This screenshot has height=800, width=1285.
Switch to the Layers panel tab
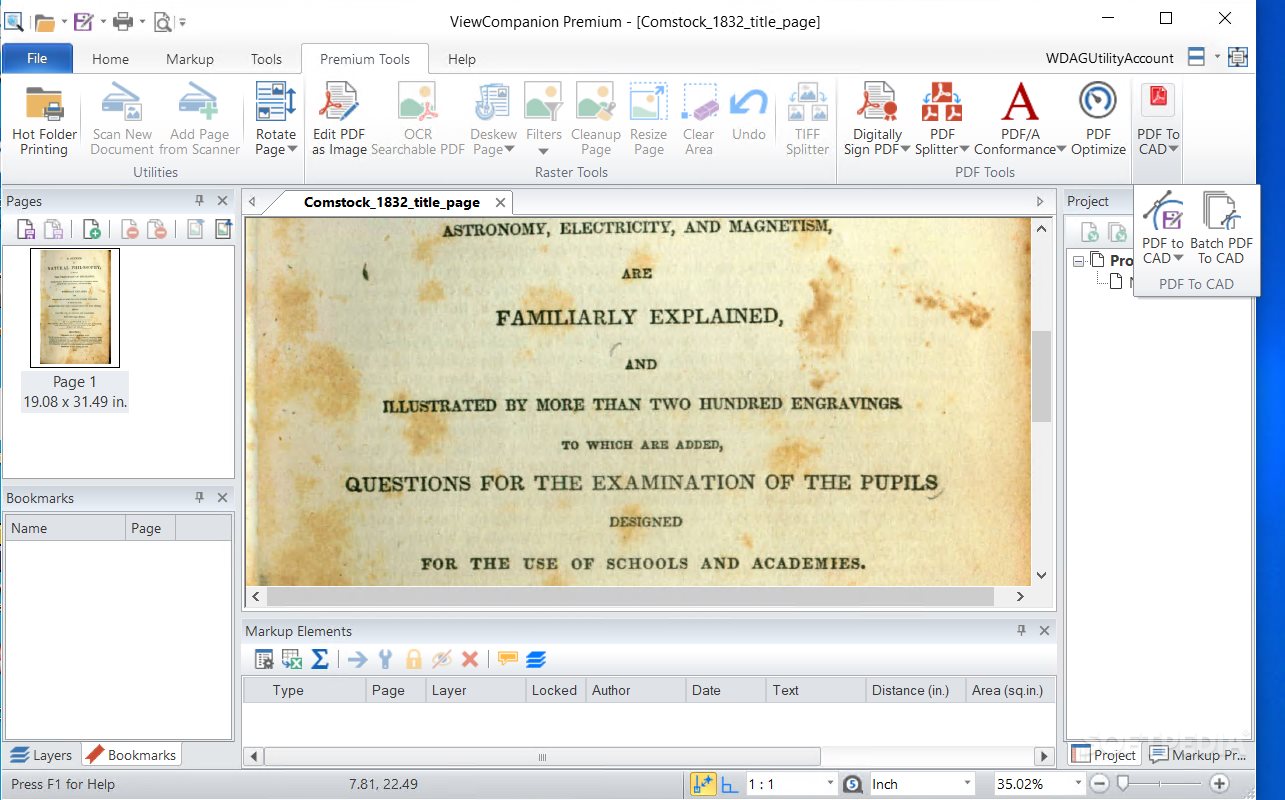[41, 755]
